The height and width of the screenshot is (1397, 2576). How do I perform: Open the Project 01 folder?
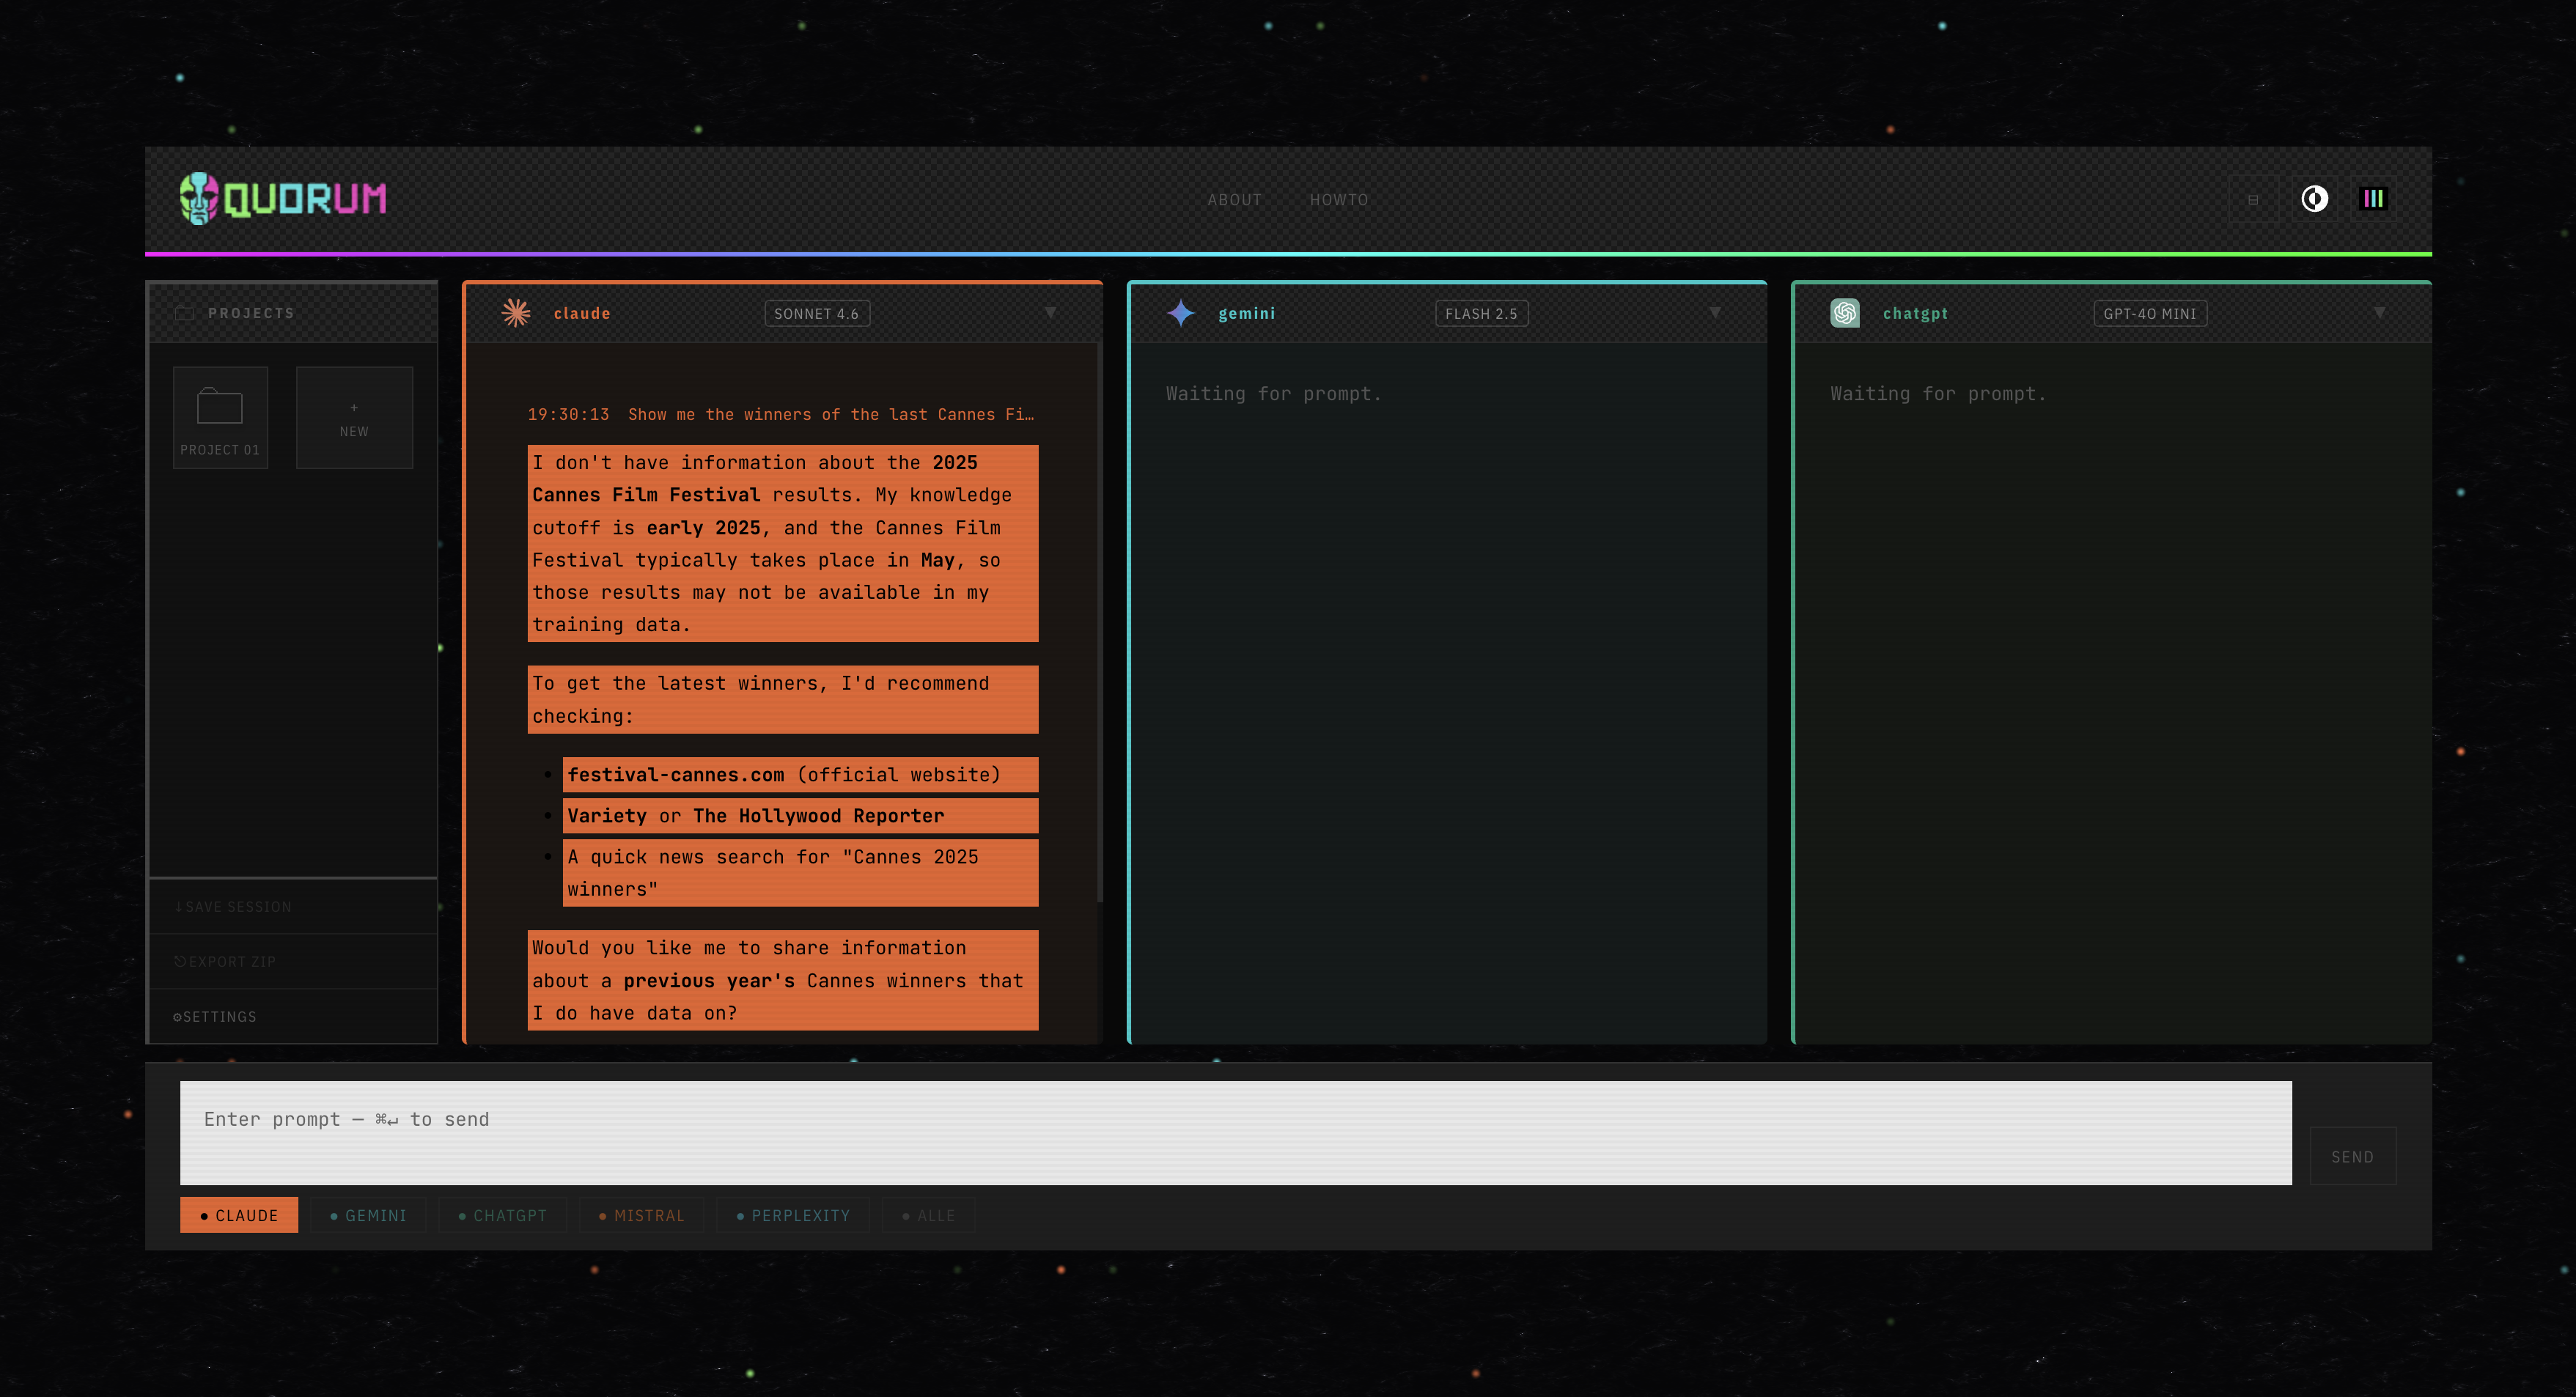220,418
